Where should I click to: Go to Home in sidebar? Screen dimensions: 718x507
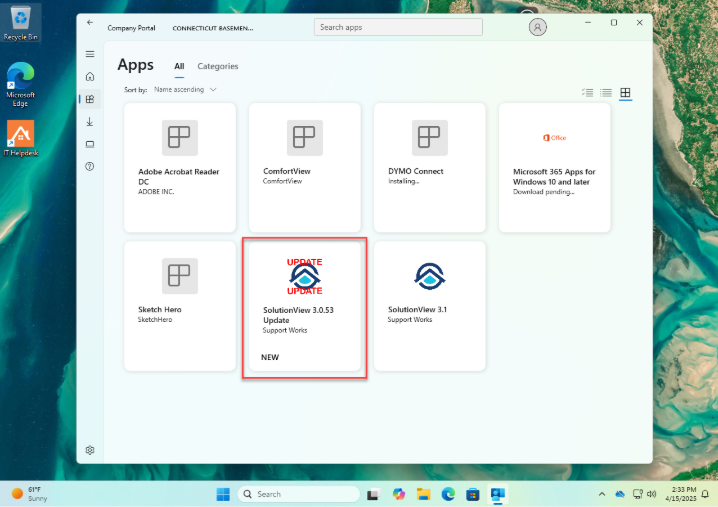[90, 76]
